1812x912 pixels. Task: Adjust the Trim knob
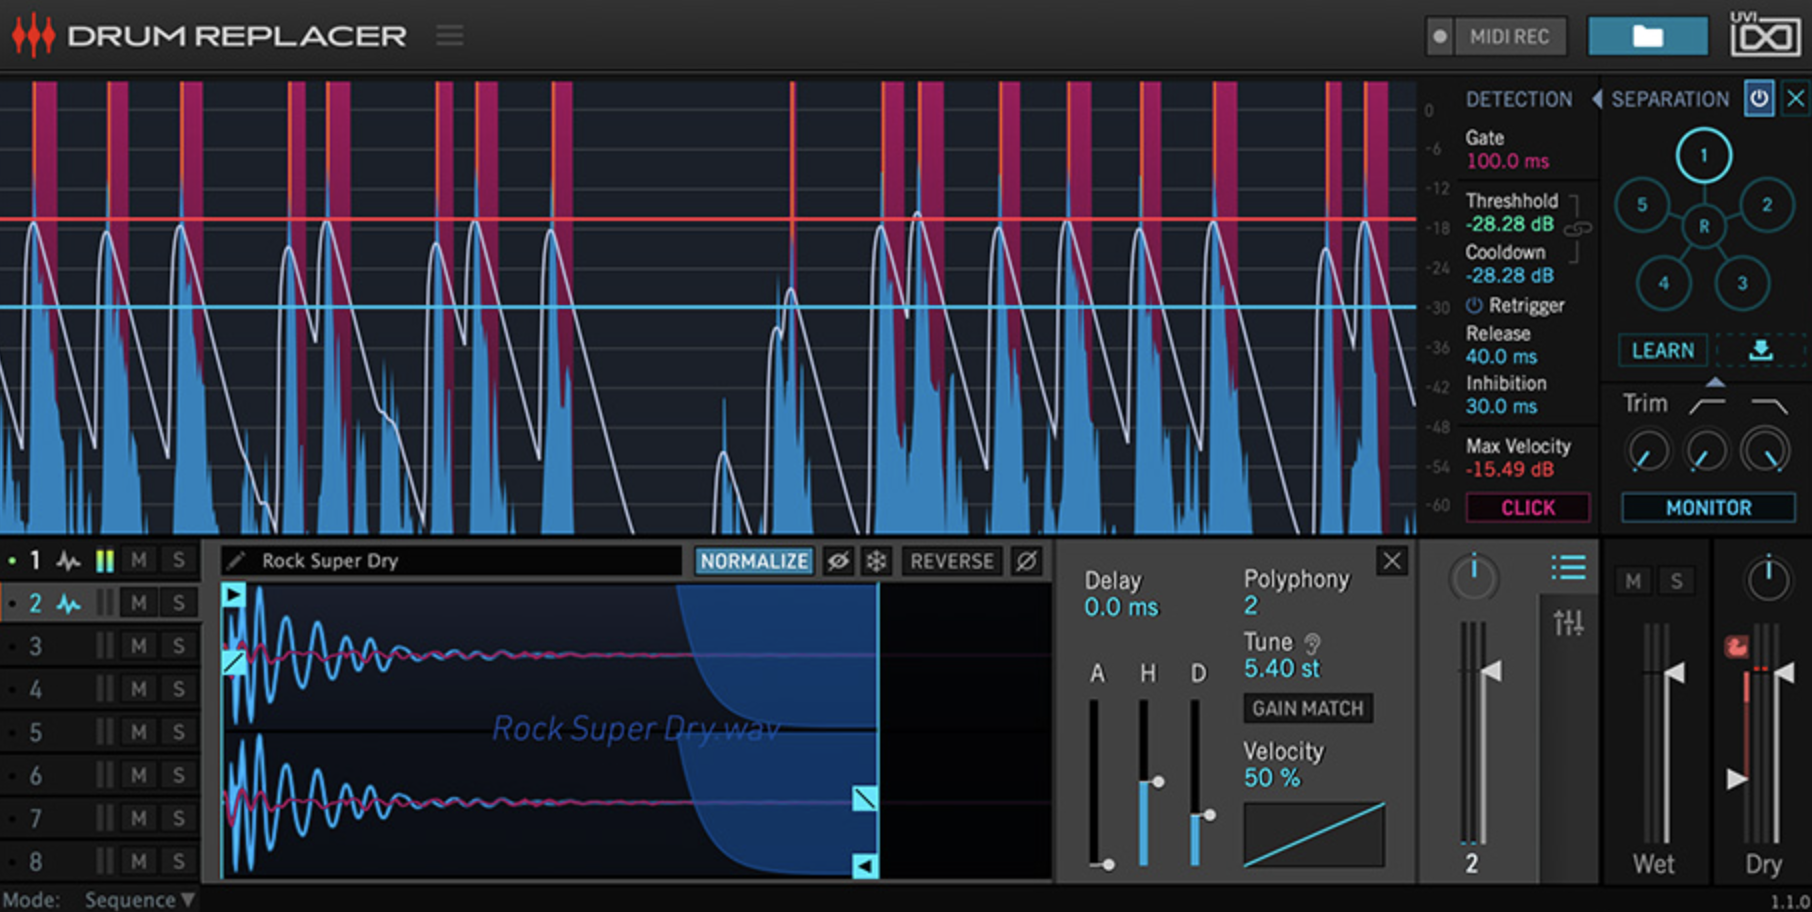1647,451
